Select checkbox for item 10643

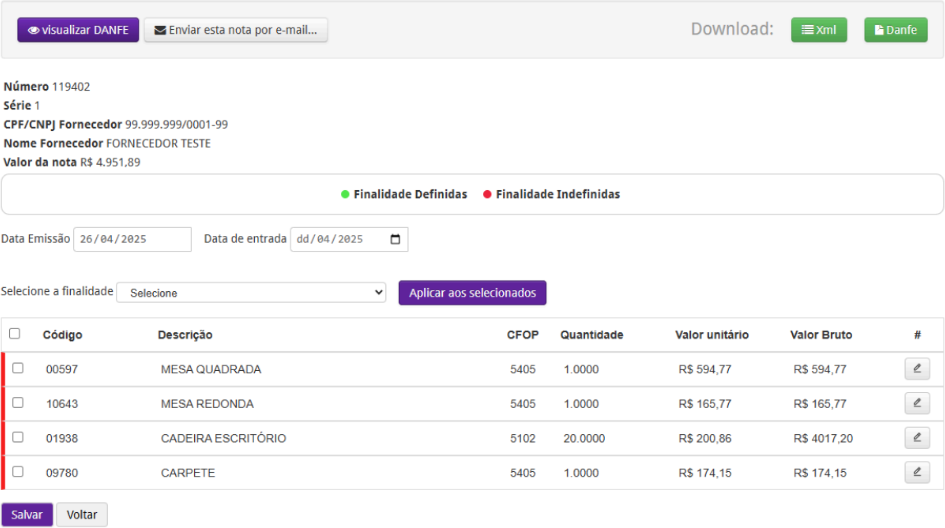point(18,403)
